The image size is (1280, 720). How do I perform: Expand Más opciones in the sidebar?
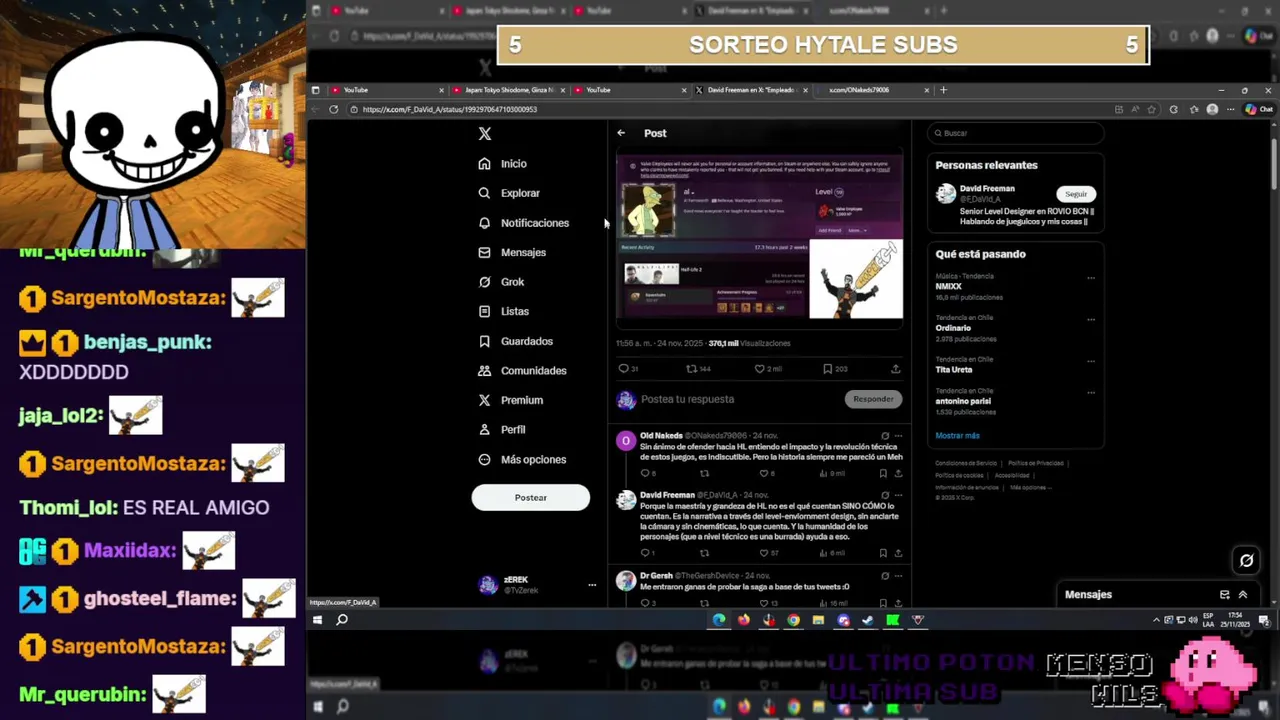[522, 459]
